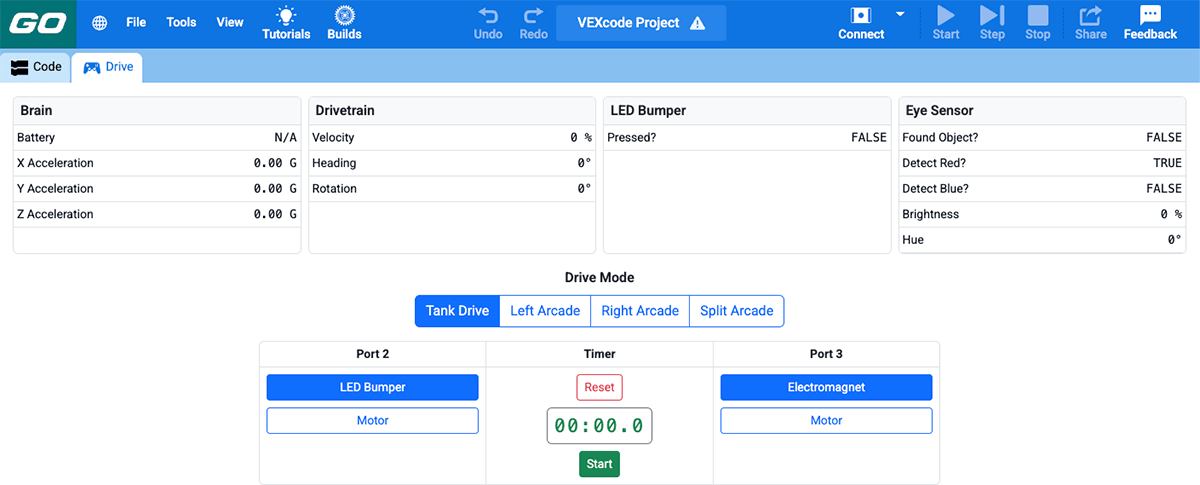1200x485 pixels.
Task: Open the View menu
Action: (x=230, y=22)
